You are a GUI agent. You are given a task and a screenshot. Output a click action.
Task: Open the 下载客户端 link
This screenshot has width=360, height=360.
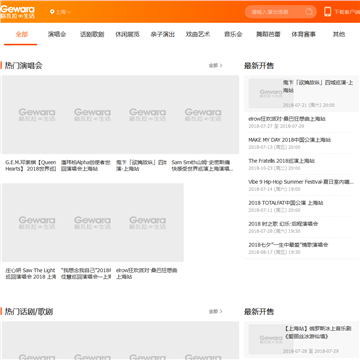347,12
